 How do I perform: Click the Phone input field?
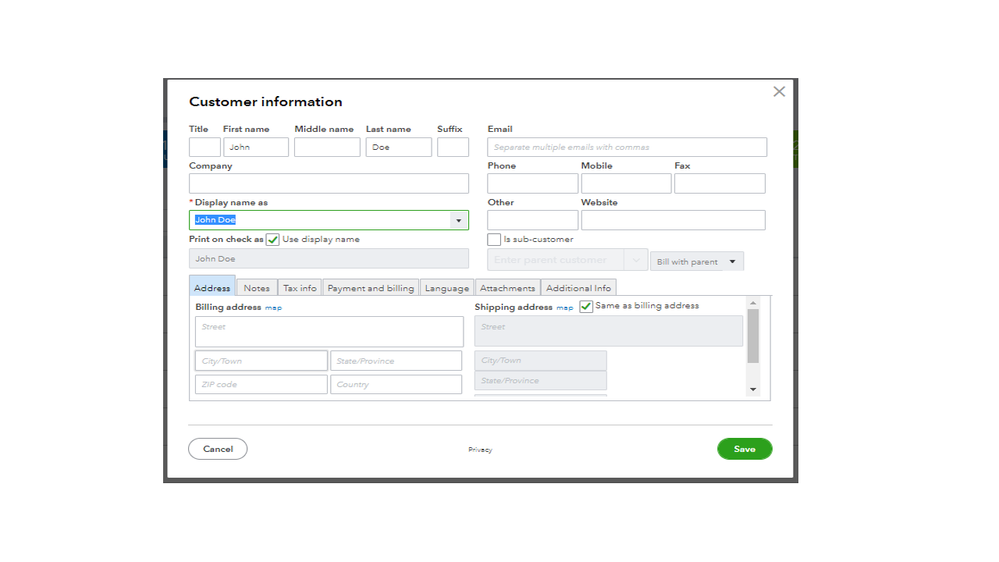pyautogui.click(x=533, y=184)
